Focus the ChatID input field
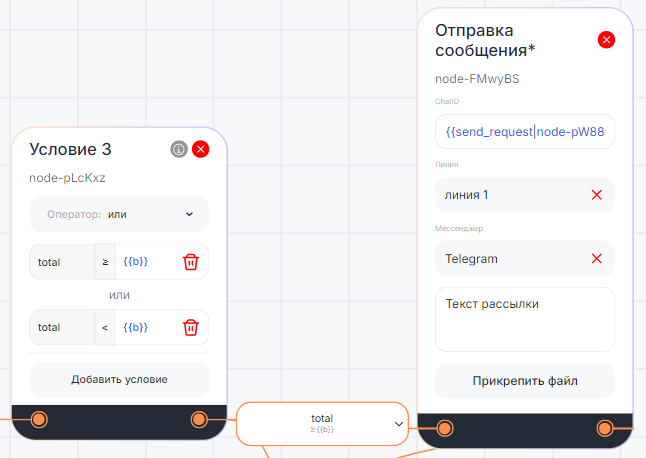The width and height of the screenshot is (646, 458). pos(525,131)
